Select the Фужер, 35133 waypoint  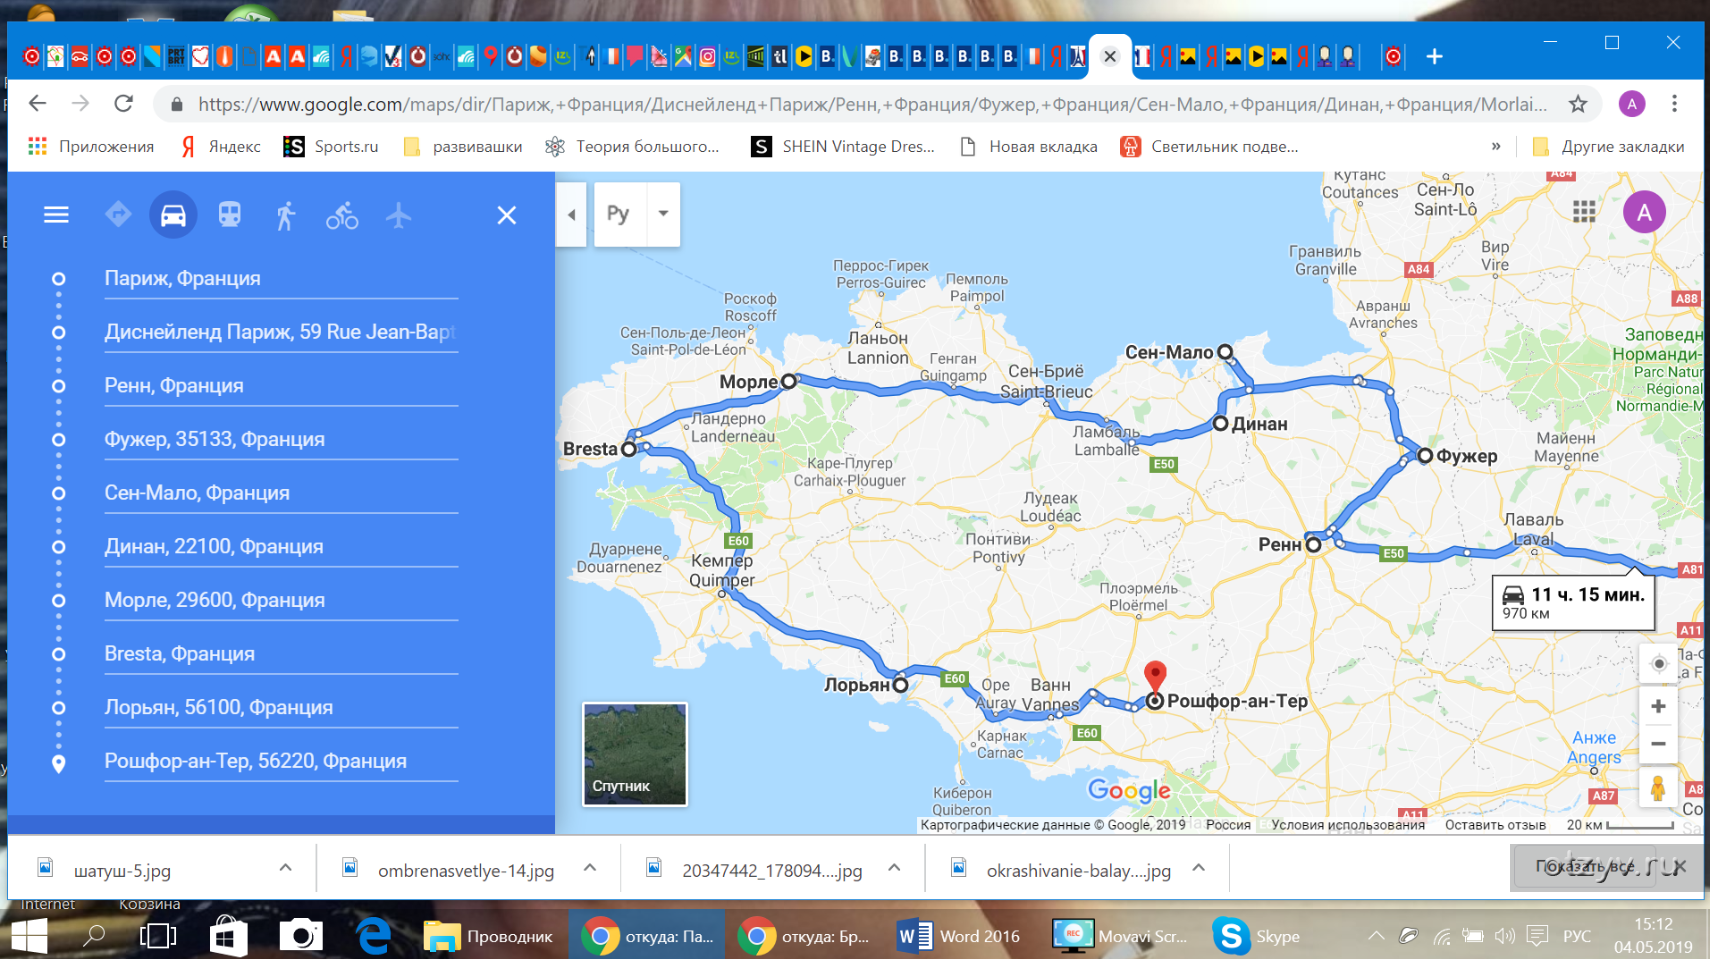pyautogui.click(x=281, y=439)
